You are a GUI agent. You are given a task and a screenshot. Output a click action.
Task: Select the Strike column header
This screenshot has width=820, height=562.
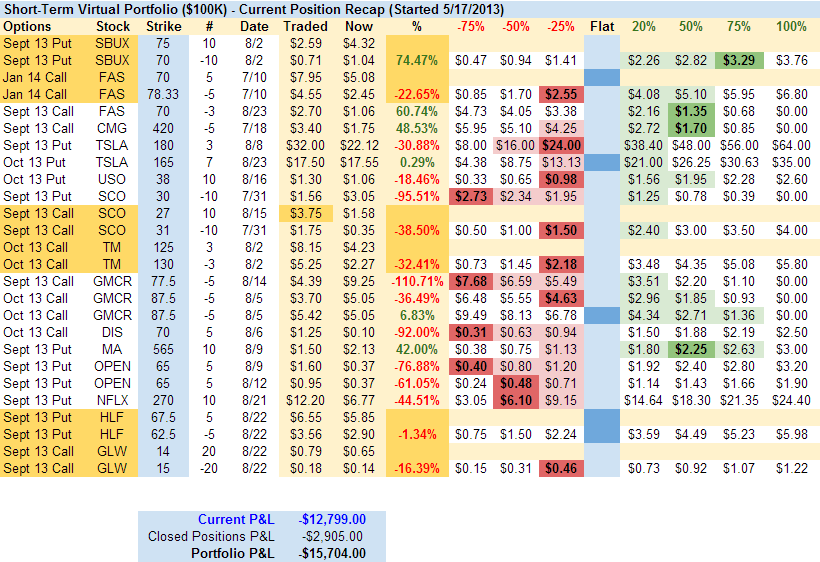(x=164, y=26)
